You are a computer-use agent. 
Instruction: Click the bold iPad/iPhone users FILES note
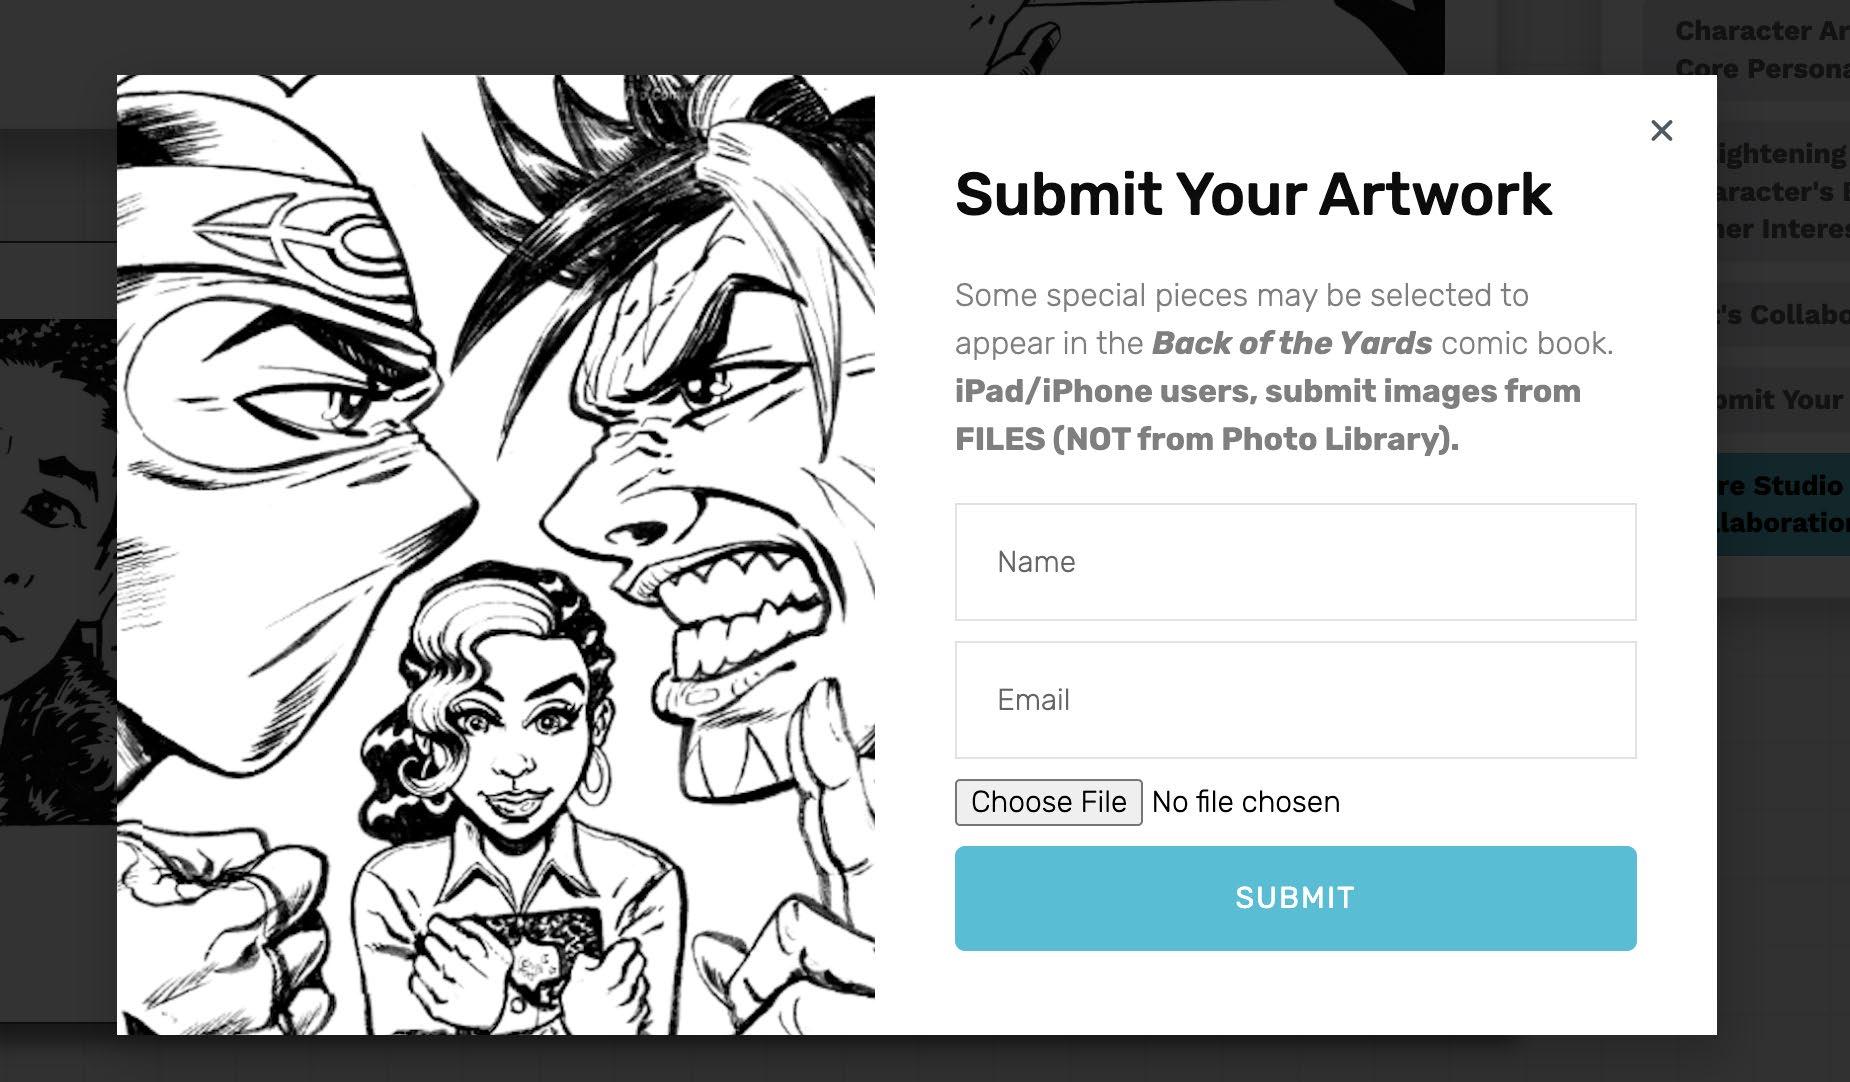(1267, 415)
